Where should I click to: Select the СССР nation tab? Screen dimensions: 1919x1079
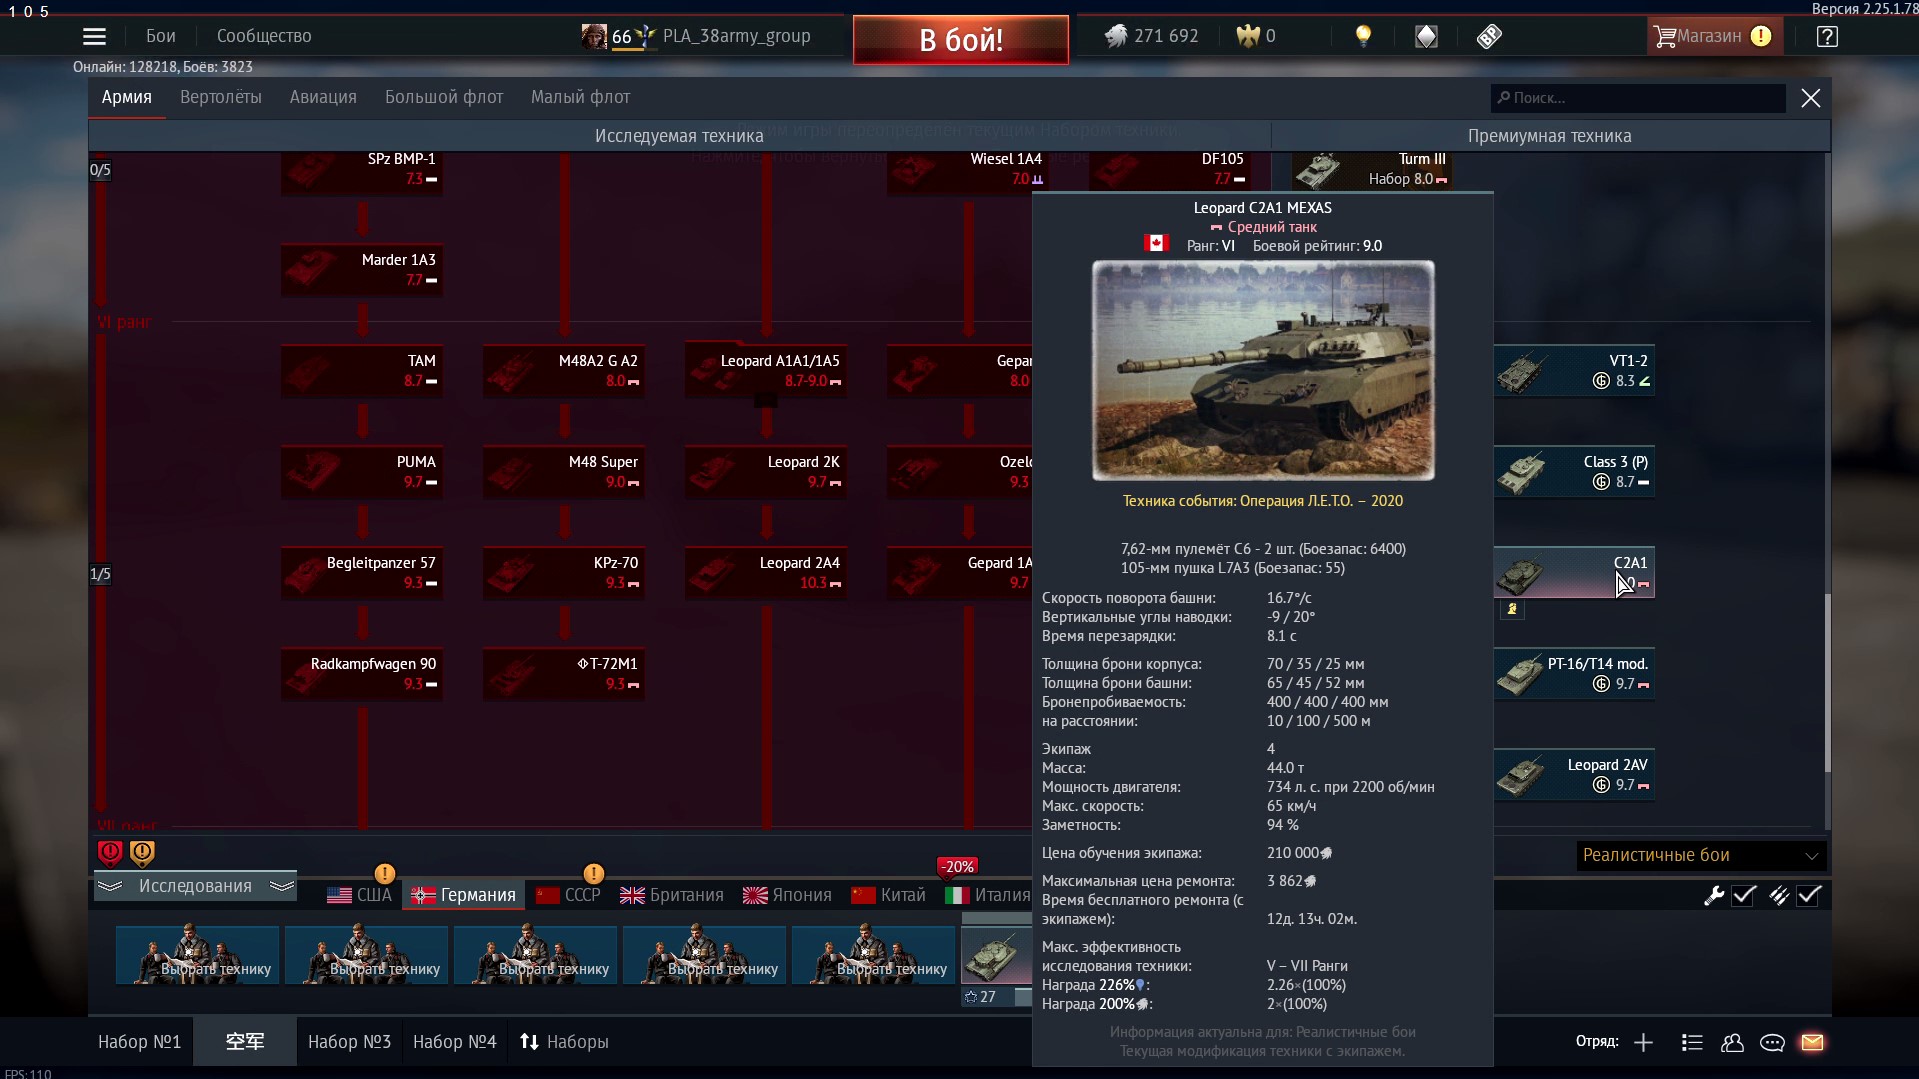pos(568,895)
